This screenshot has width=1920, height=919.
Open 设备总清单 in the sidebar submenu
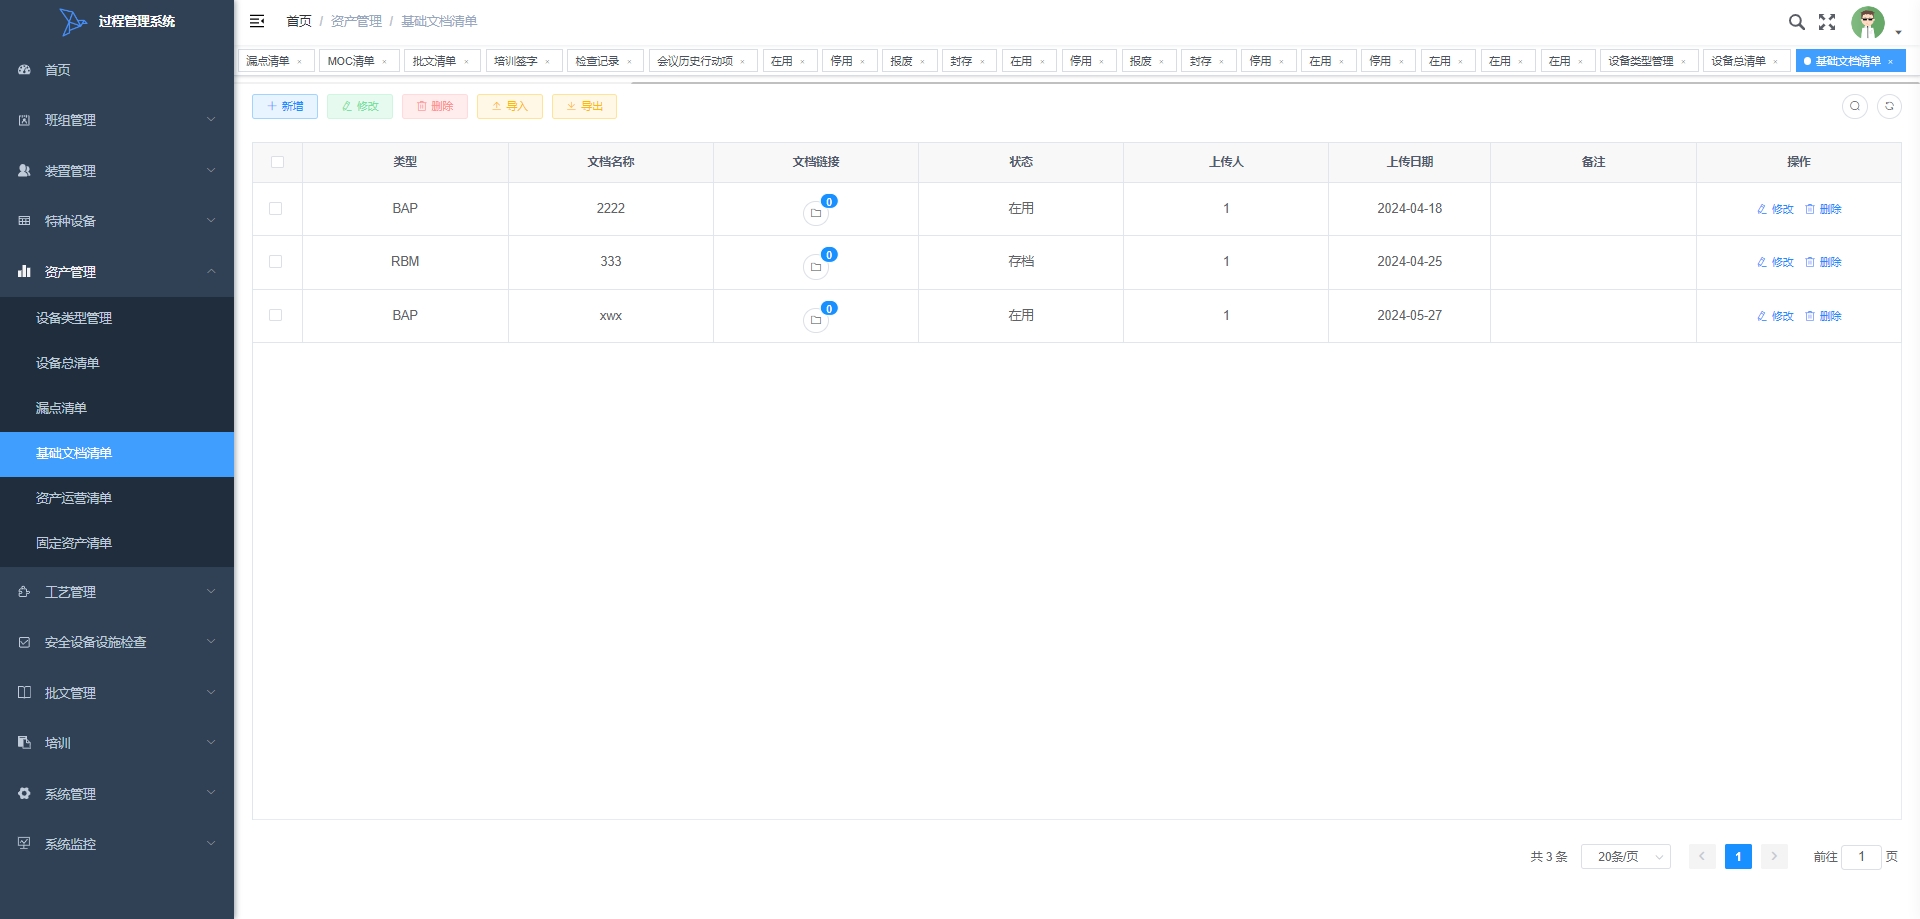click(x=117, y=363)
